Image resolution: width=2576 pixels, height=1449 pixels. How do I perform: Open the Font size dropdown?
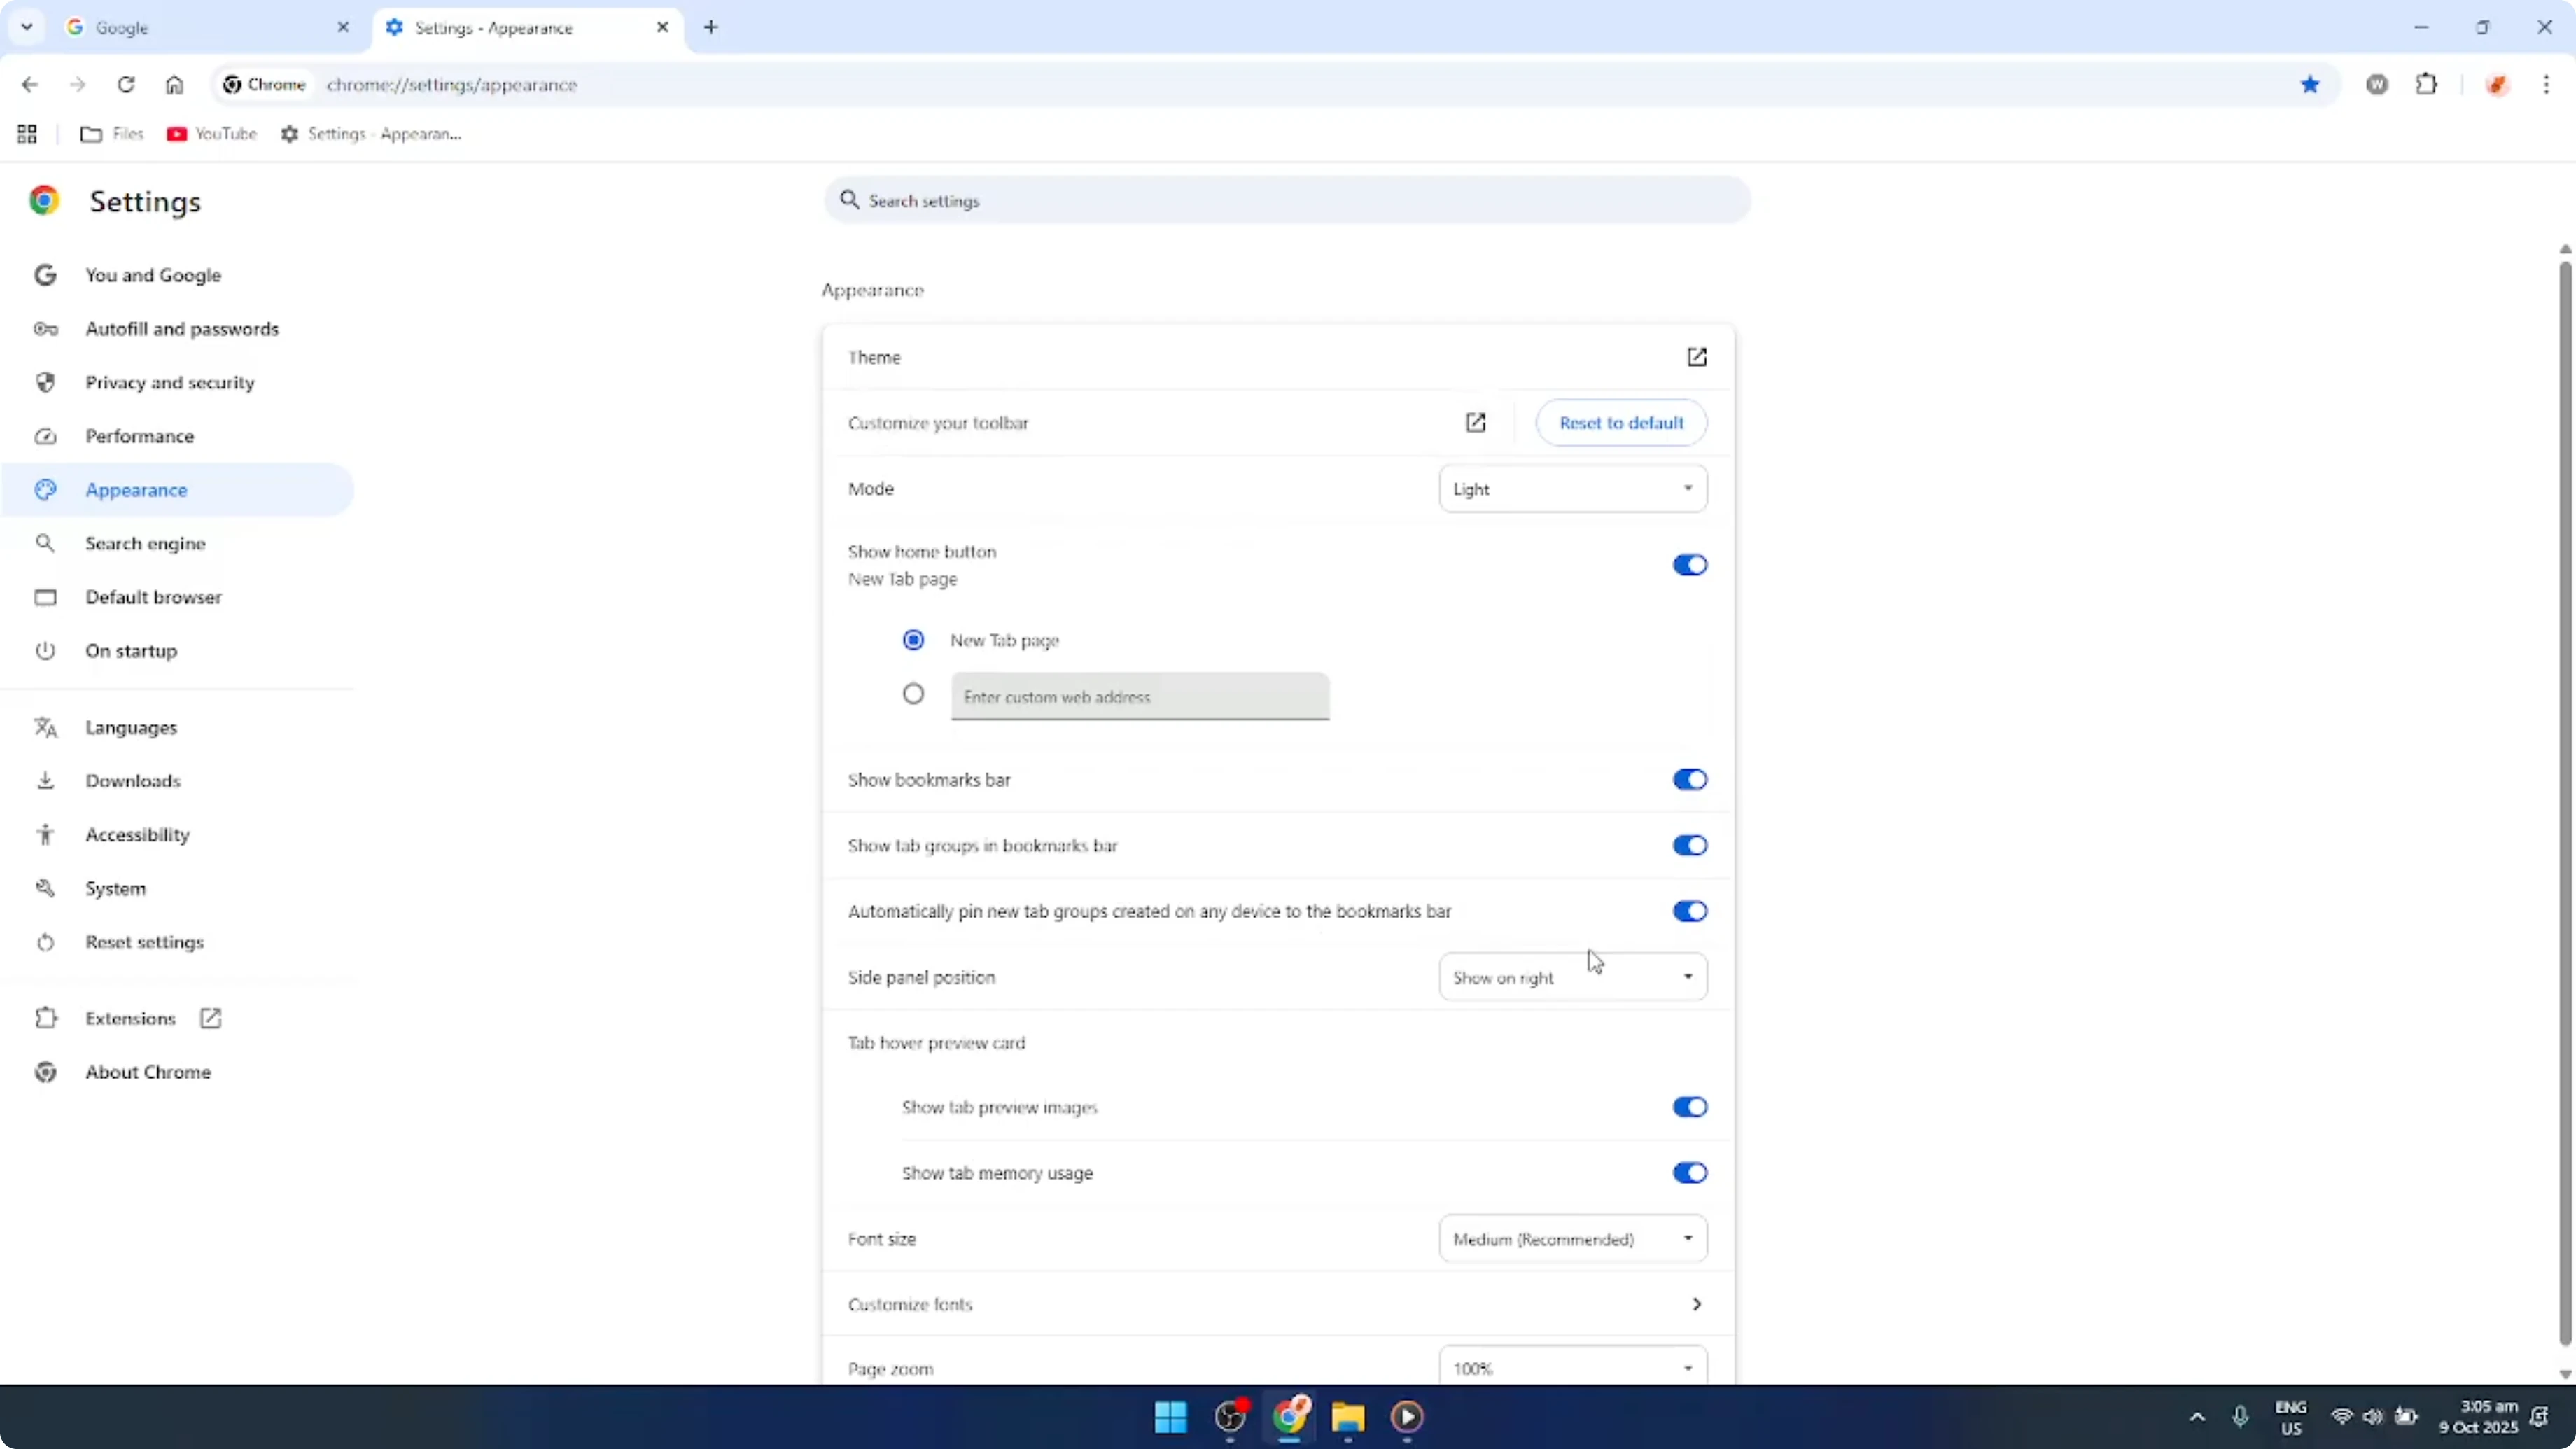click(x=1573, y=1239)
